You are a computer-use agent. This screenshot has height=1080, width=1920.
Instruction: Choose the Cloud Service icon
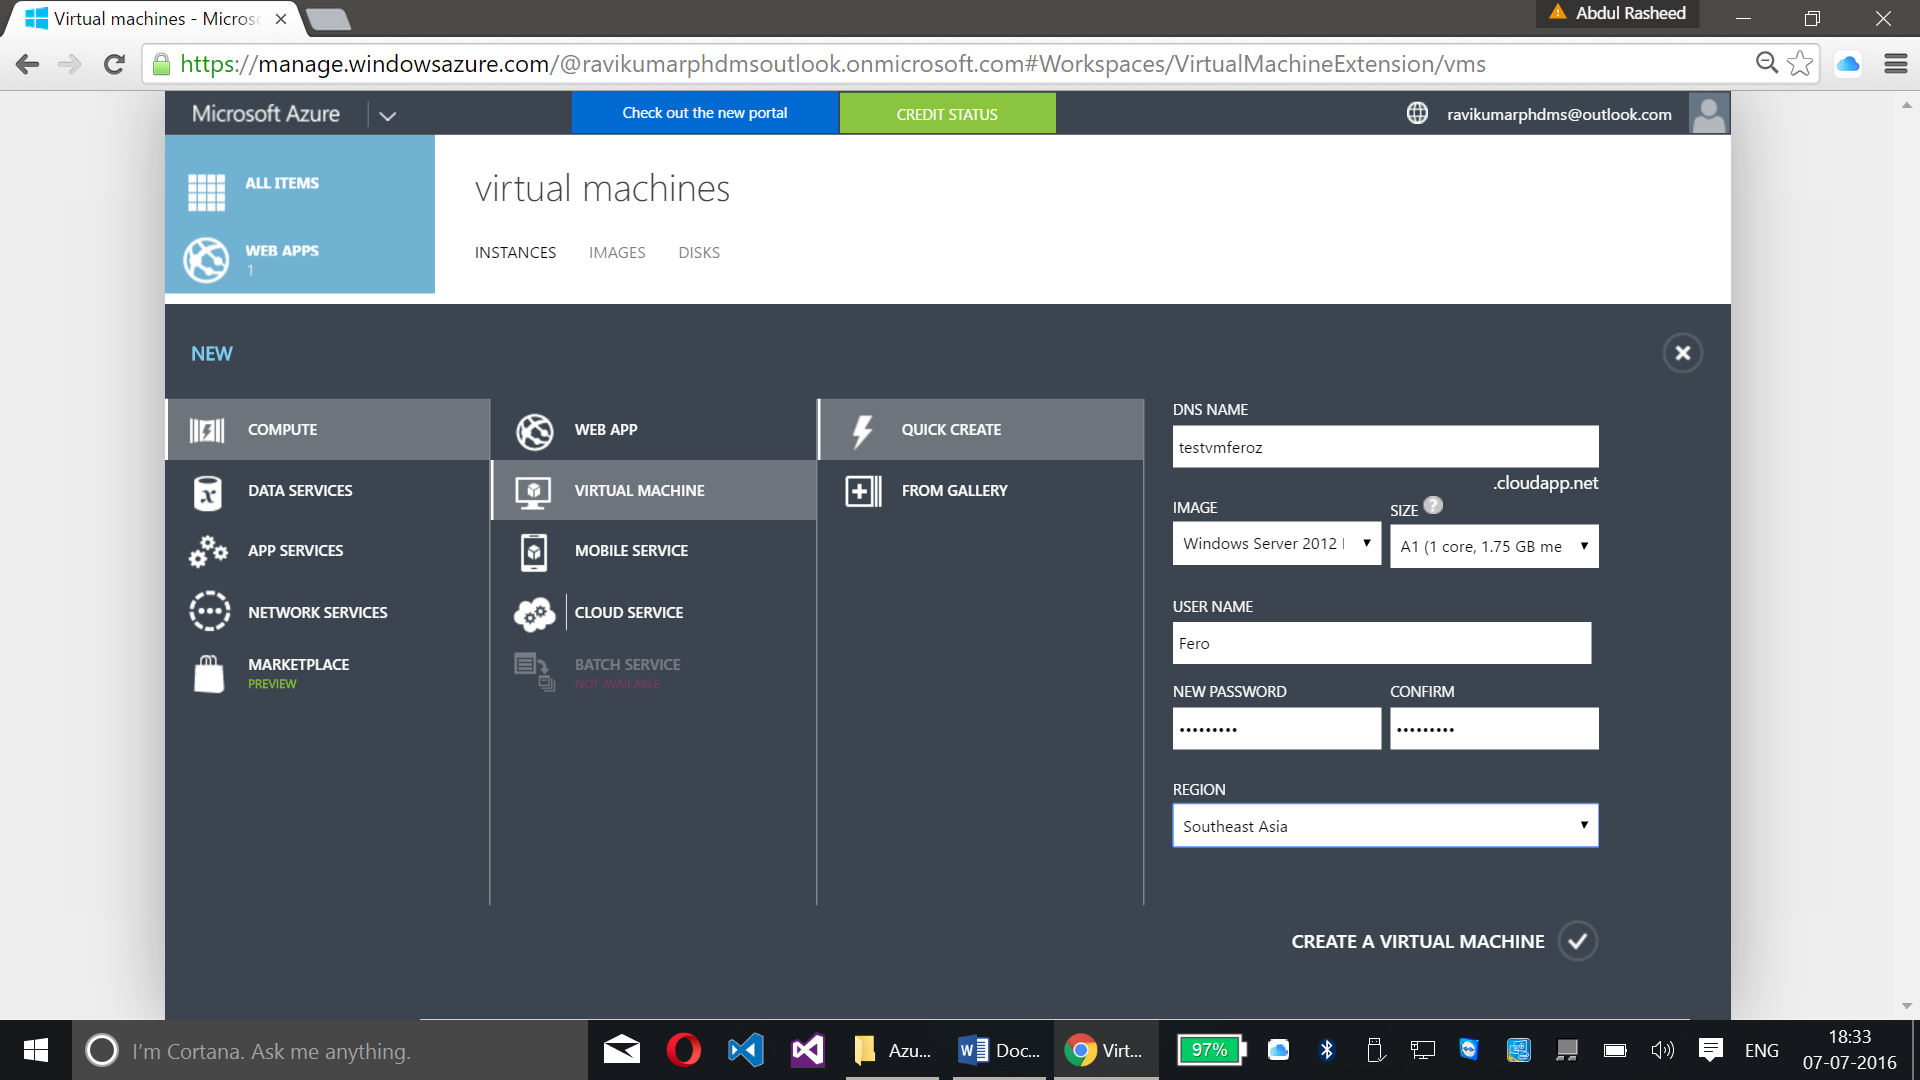point(534,614)
